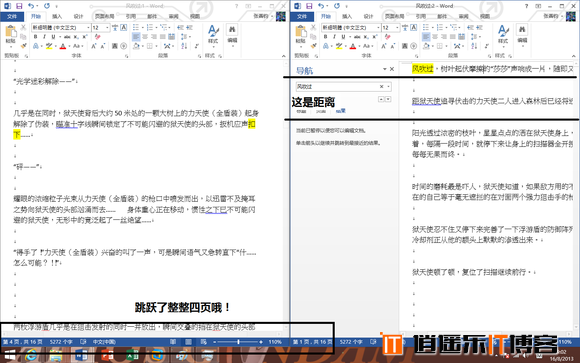This screenshot has width=580, height=363.
Task: Open the search options arrow in 导航 search box
Action: point(388,87)
